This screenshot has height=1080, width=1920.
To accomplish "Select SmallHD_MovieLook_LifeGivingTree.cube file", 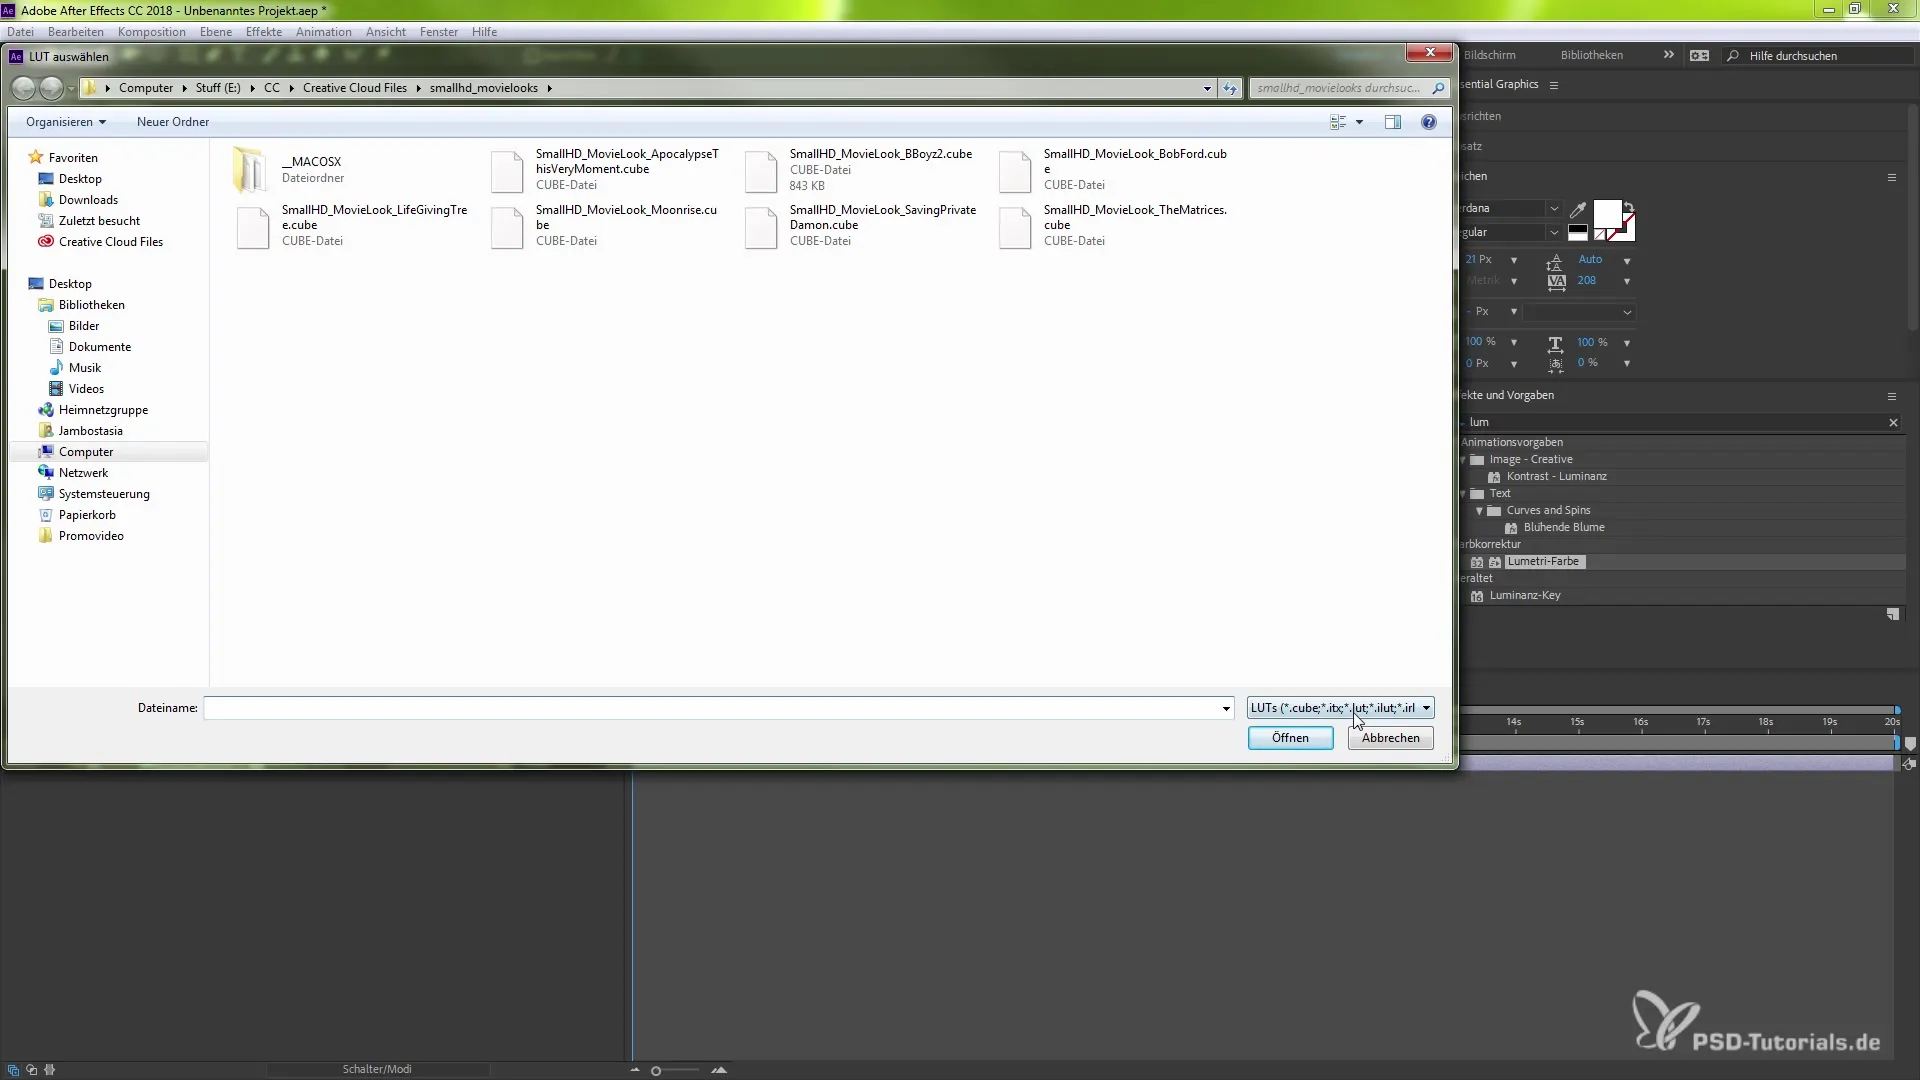I will [x=351, y=225].
